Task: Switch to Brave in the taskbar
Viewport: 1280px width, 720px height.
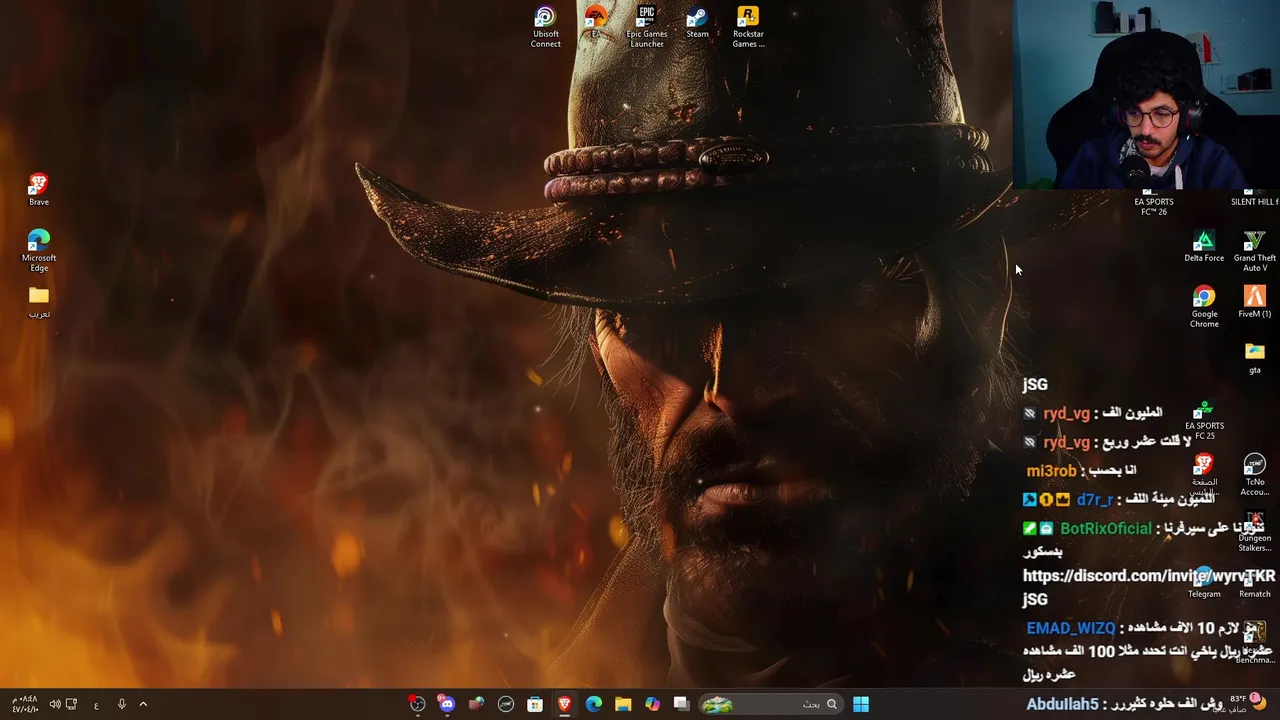Action: [564, 704]
